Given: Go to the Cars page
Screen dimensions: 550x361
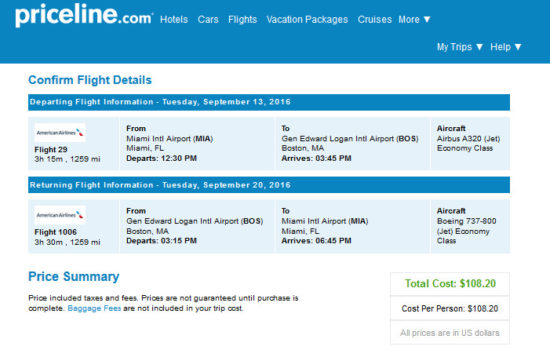Looking at the screenshot, I should click(x=208, y=19).
